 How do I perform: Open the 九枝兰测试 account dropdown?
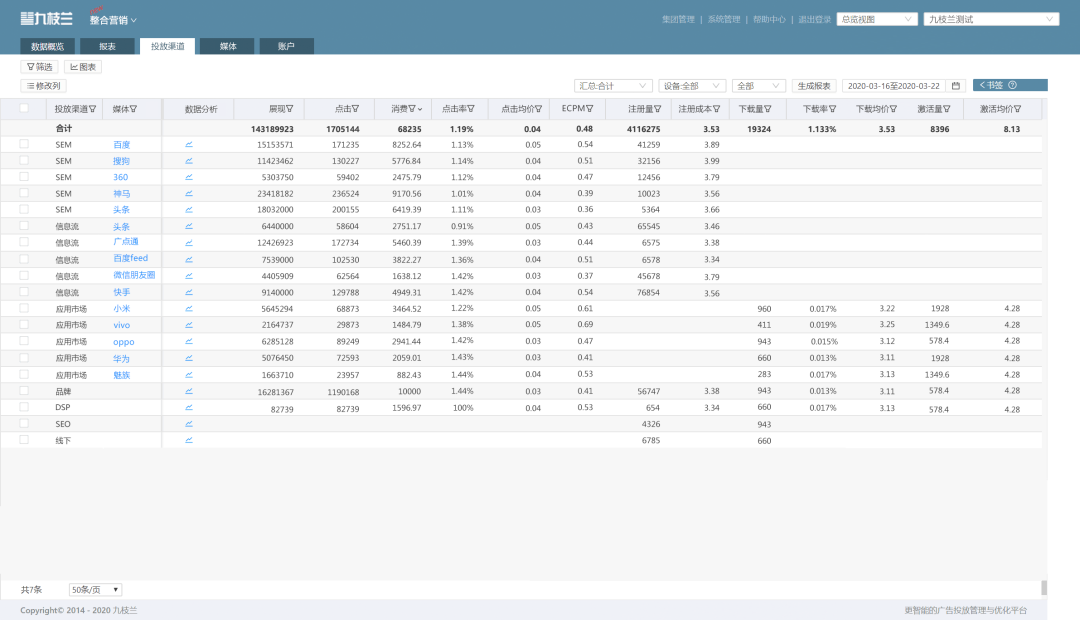click(992, 19)
